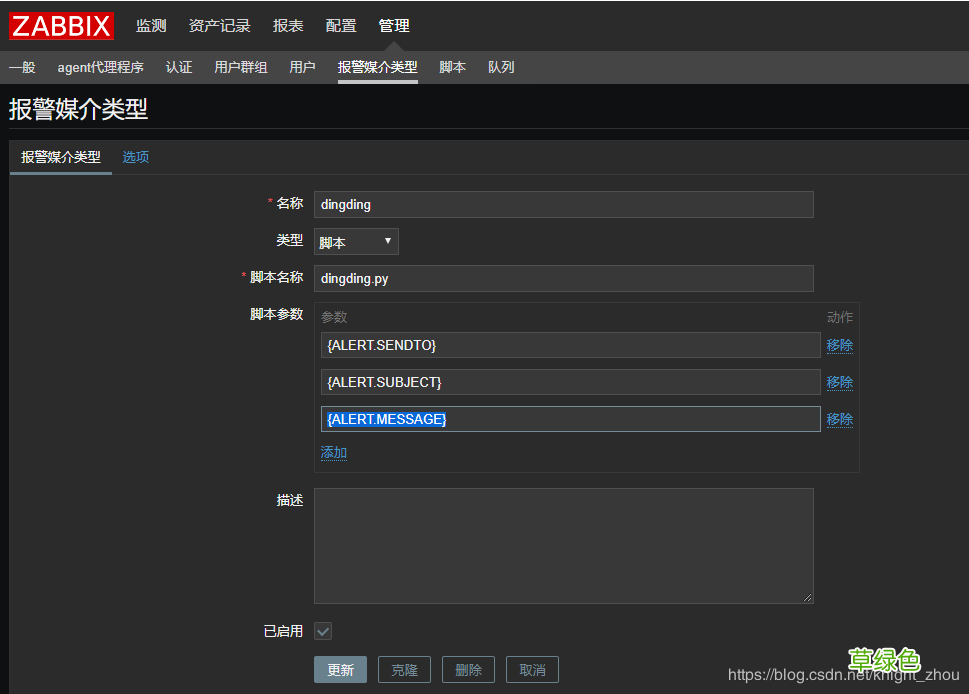Go to the 用户群组 section
Viewport: 969px width, 694px height.
pos(240,67)
